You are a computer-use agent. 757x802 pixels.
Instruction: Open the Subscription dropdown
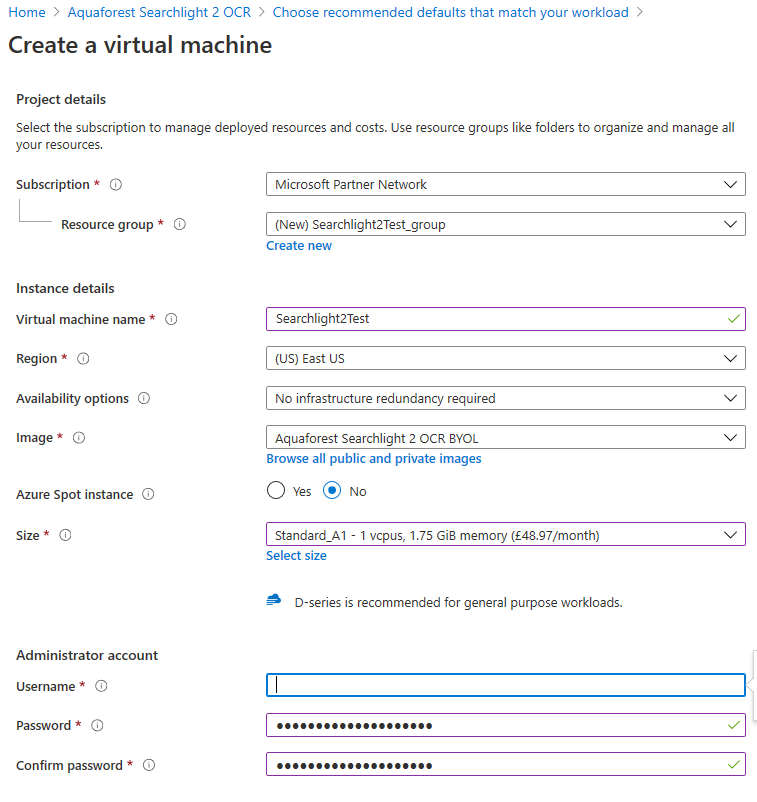[x=505, y=184]
